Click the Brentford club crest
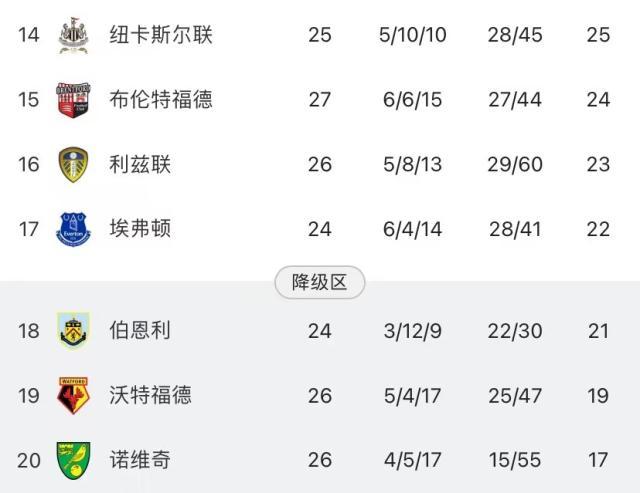 click(75, 100)
